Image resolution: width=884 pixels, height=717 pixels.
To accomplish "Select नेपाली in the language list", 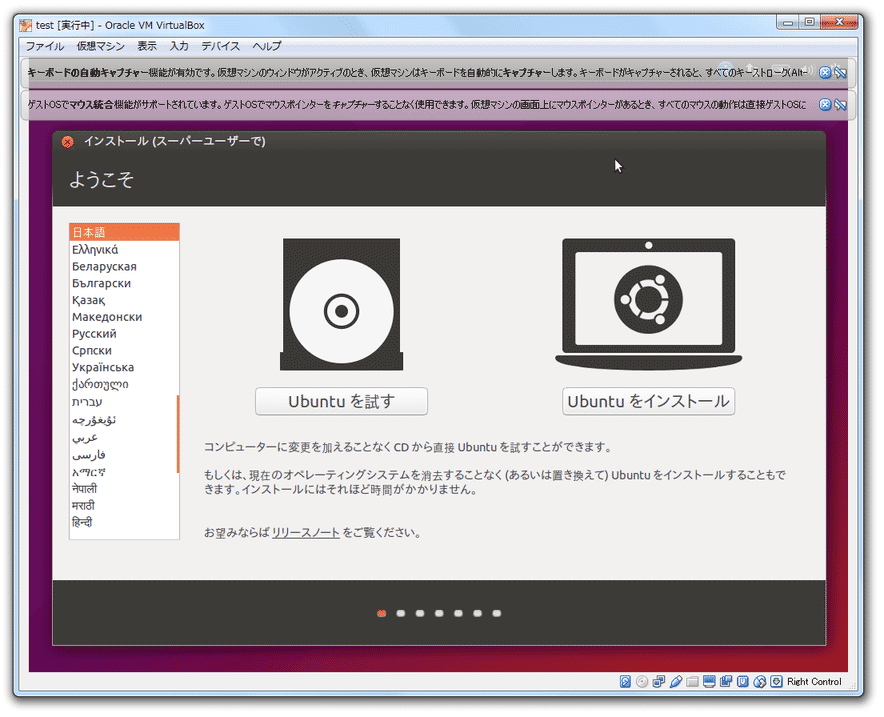I will 124,489.
